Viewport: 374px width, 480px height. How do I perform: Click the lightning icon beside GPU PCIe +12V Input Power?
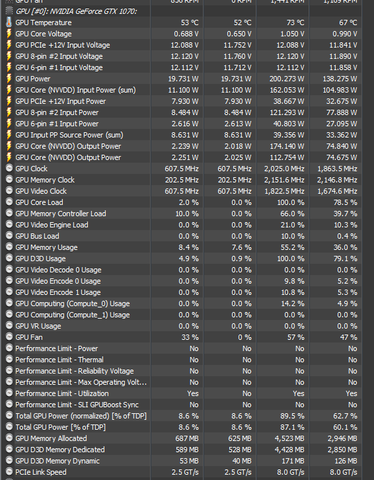pyautogui.click(x=9, y=101)
